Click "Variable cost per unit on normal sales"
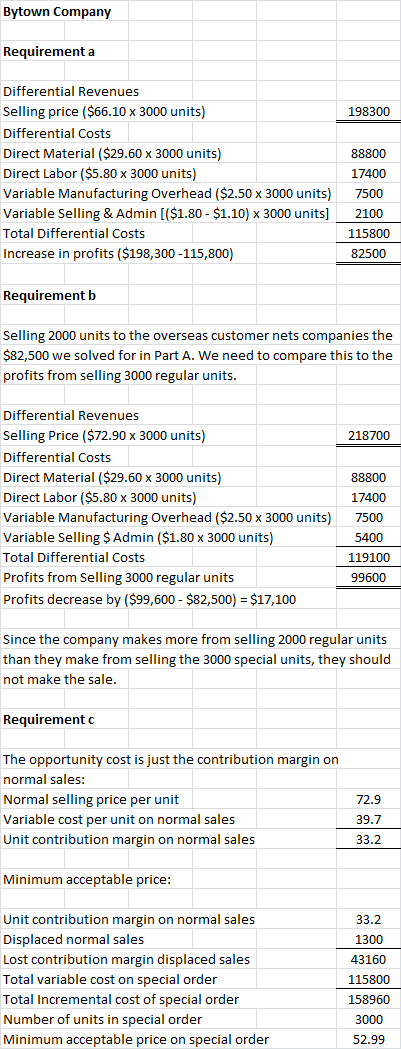 [119, 819]
